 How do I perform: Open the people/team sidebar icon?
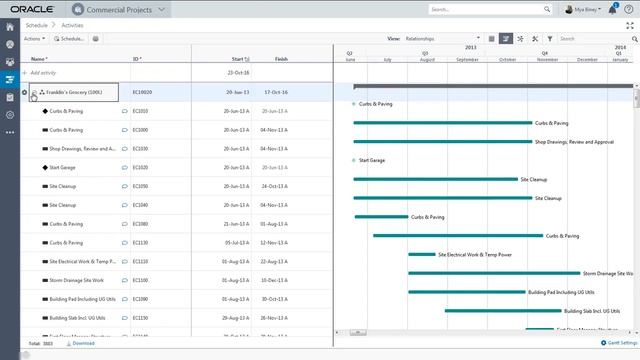[10, 62]
